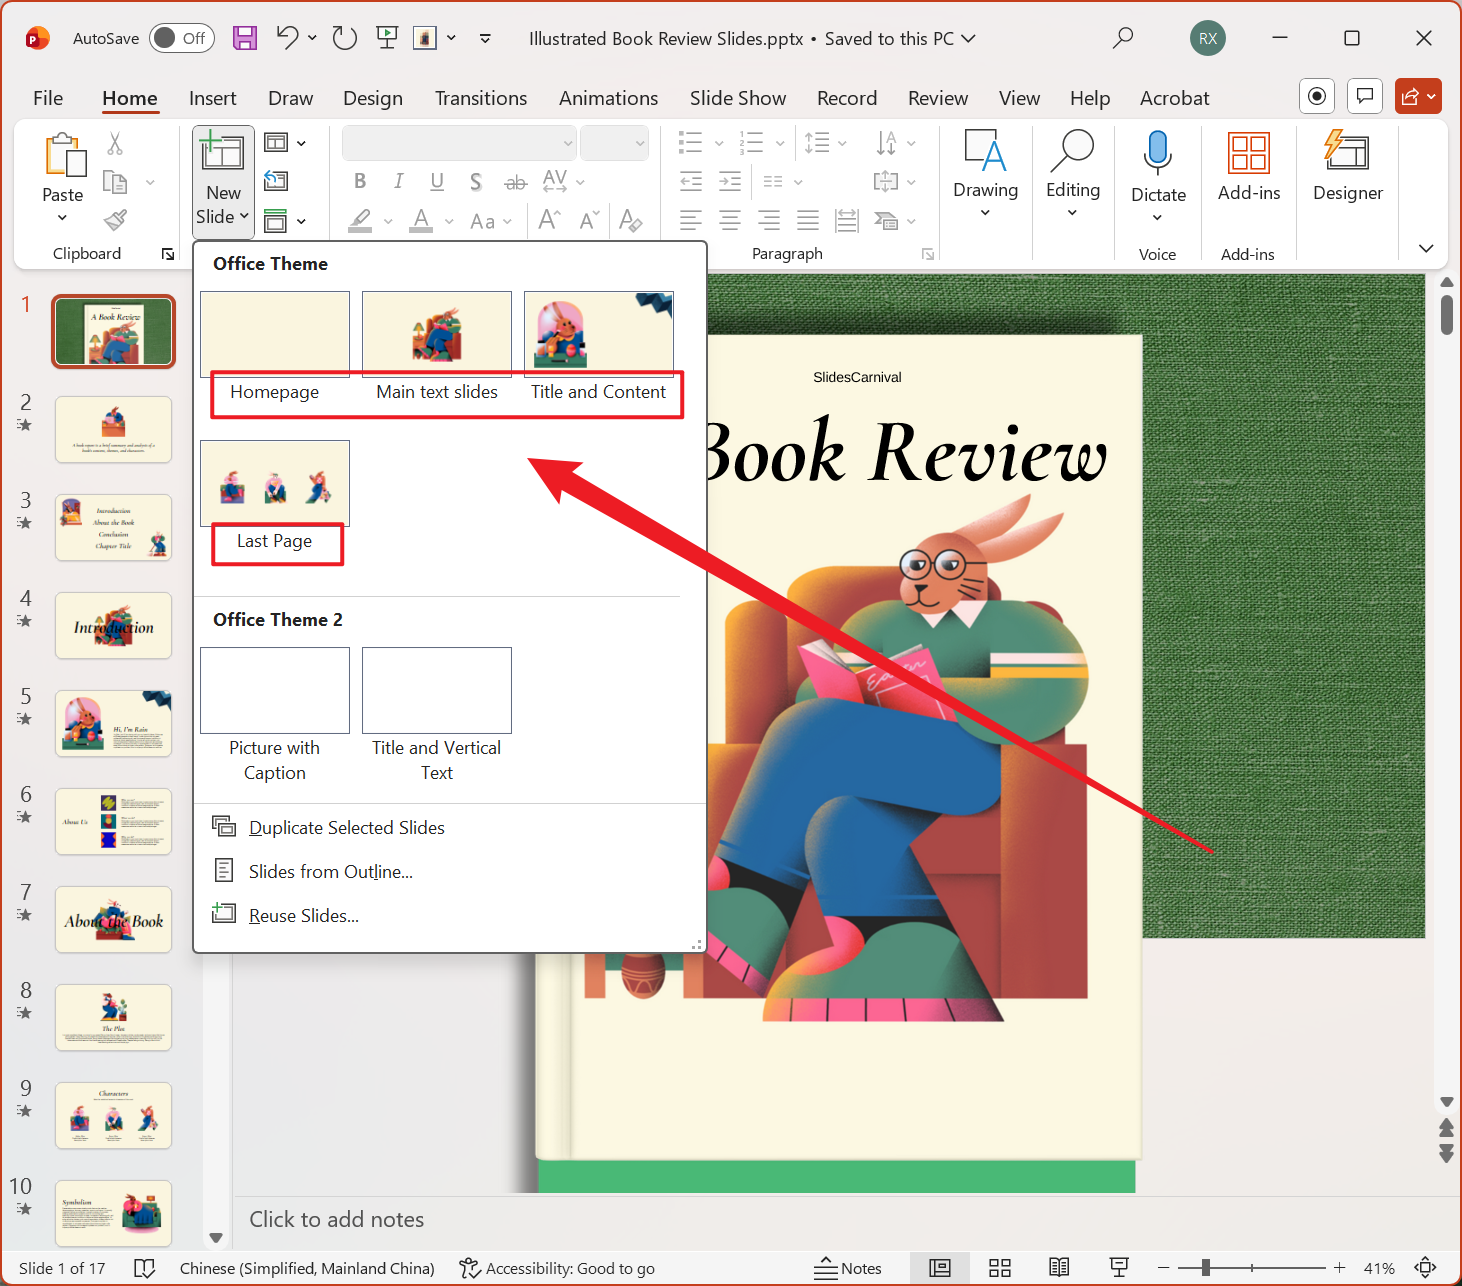The height and width of the screenshot is (1286, 1462).
Task: Open the Transitions tab
Action: [x=480, y=98]
